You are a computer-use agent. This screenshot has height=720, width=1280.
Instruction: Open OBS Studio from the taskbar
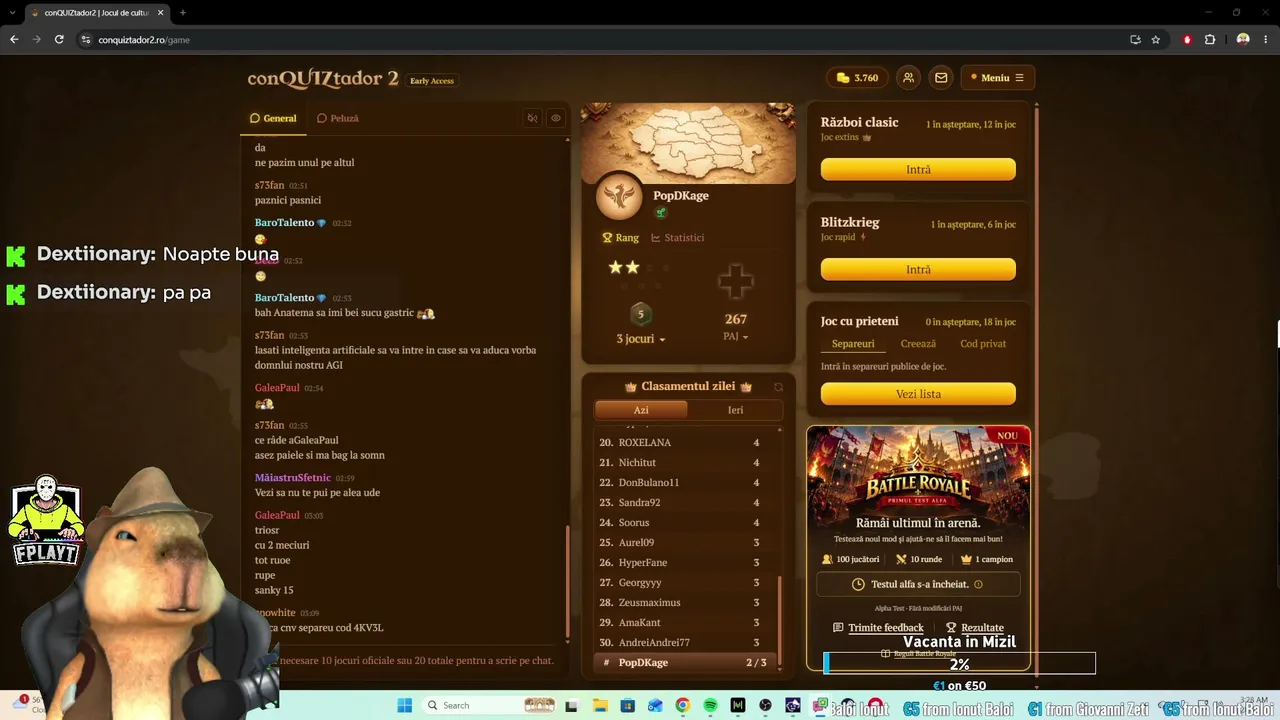click(765, 706)
